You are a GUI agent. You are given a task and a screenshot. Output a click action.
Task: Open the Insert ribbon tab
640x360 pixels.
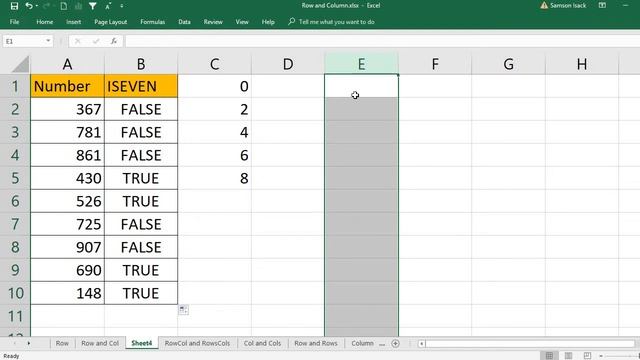coord(73,22)
